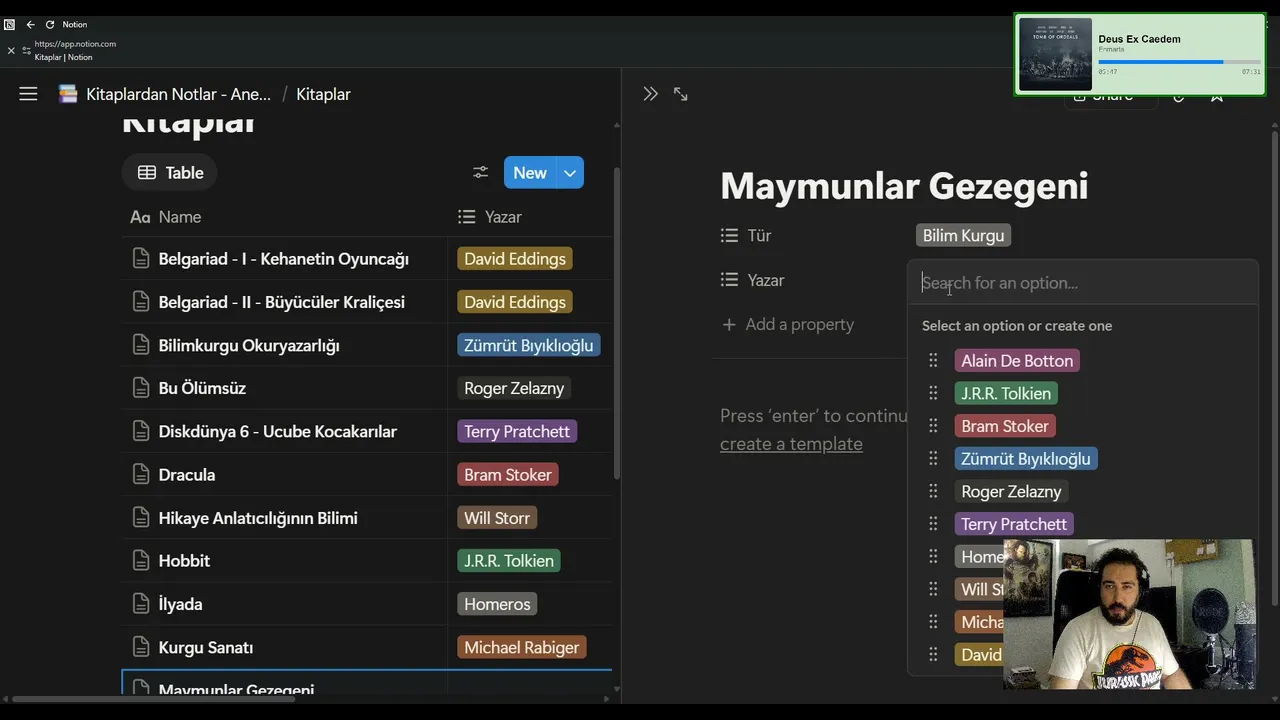Click the Deus Ex Caedem track title
Screen dimensions: 1280x720
point(1139,39)
